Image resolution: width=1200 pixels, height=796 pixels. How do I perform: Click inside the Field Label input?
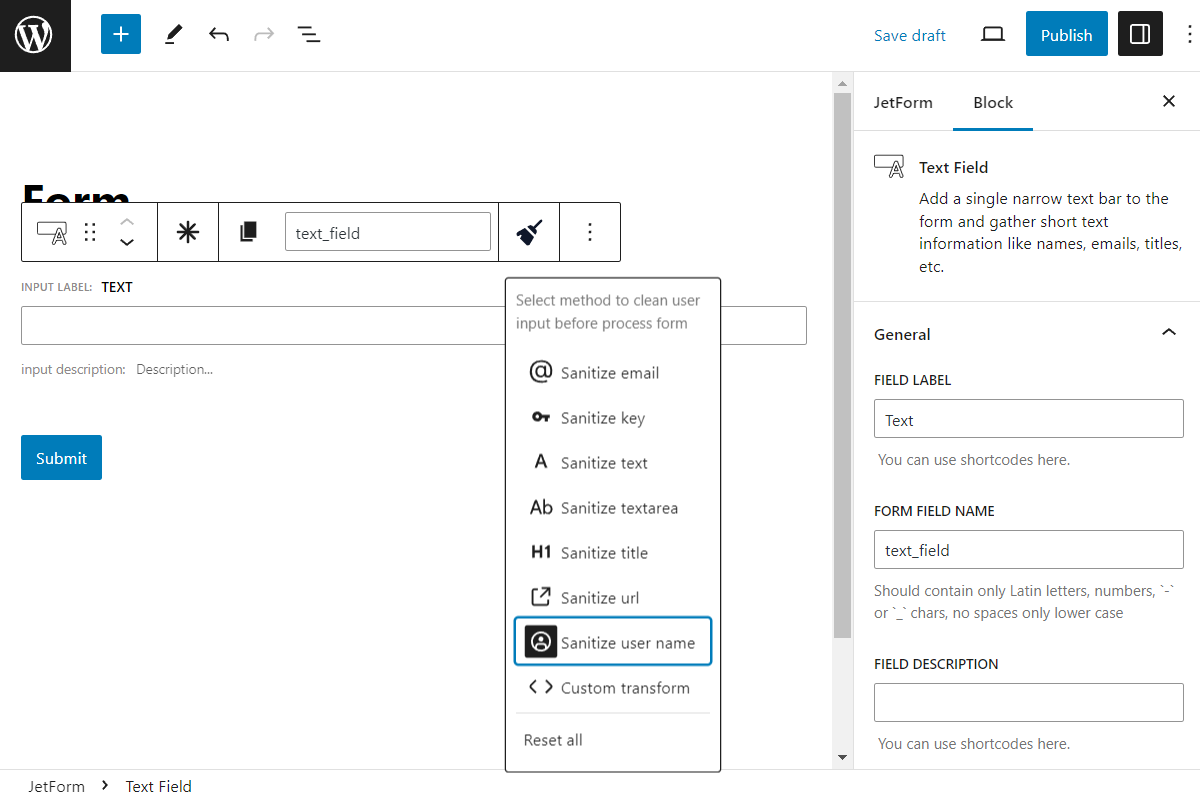[1028, 418]
